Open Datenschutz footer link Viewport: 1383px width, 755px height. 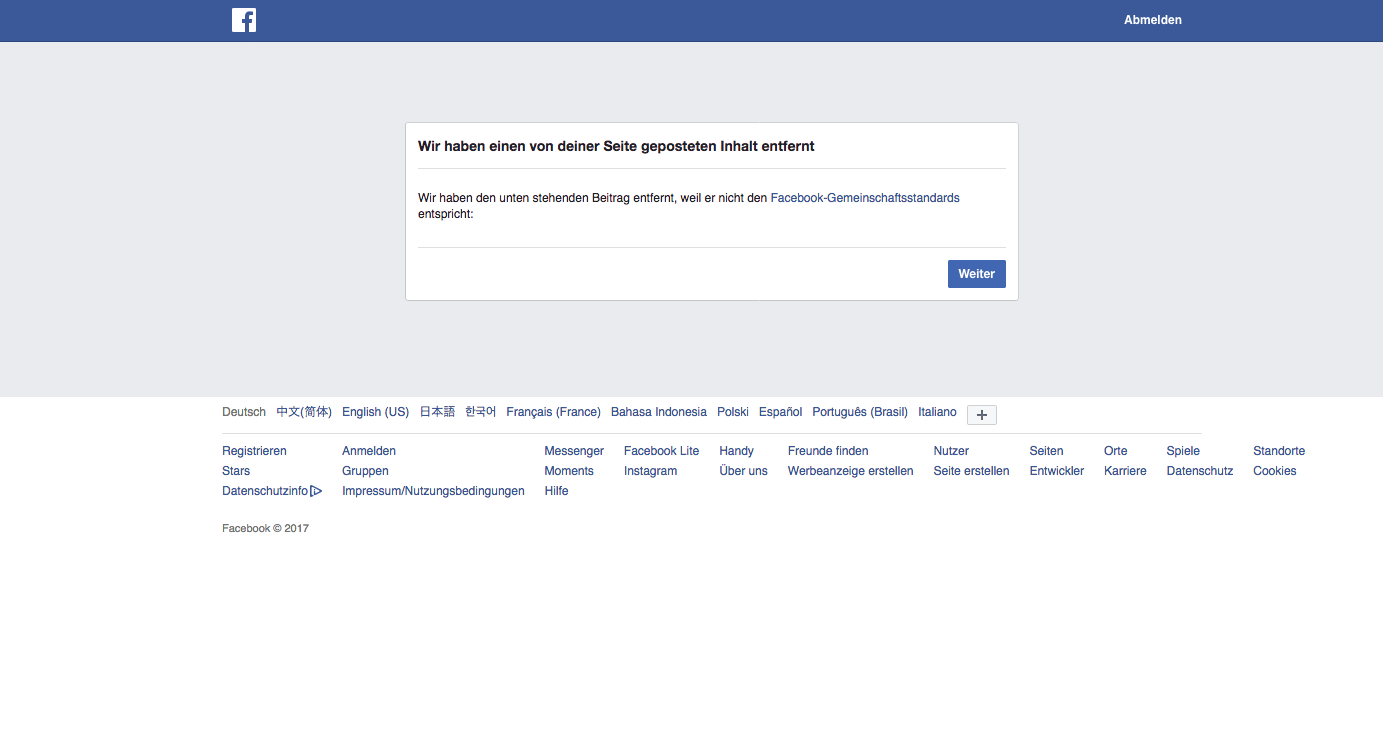1200,471
